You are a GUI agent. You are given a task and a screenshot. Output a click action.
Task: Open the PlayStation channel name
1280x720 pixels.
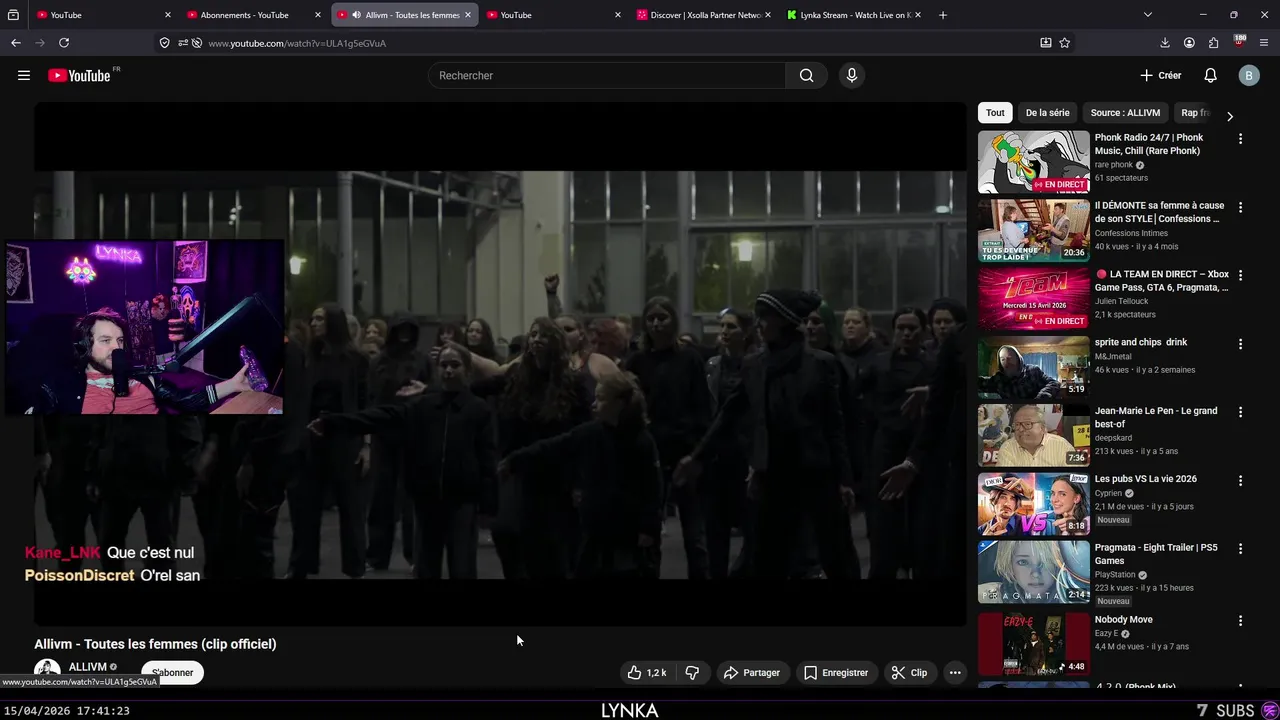1115,575
